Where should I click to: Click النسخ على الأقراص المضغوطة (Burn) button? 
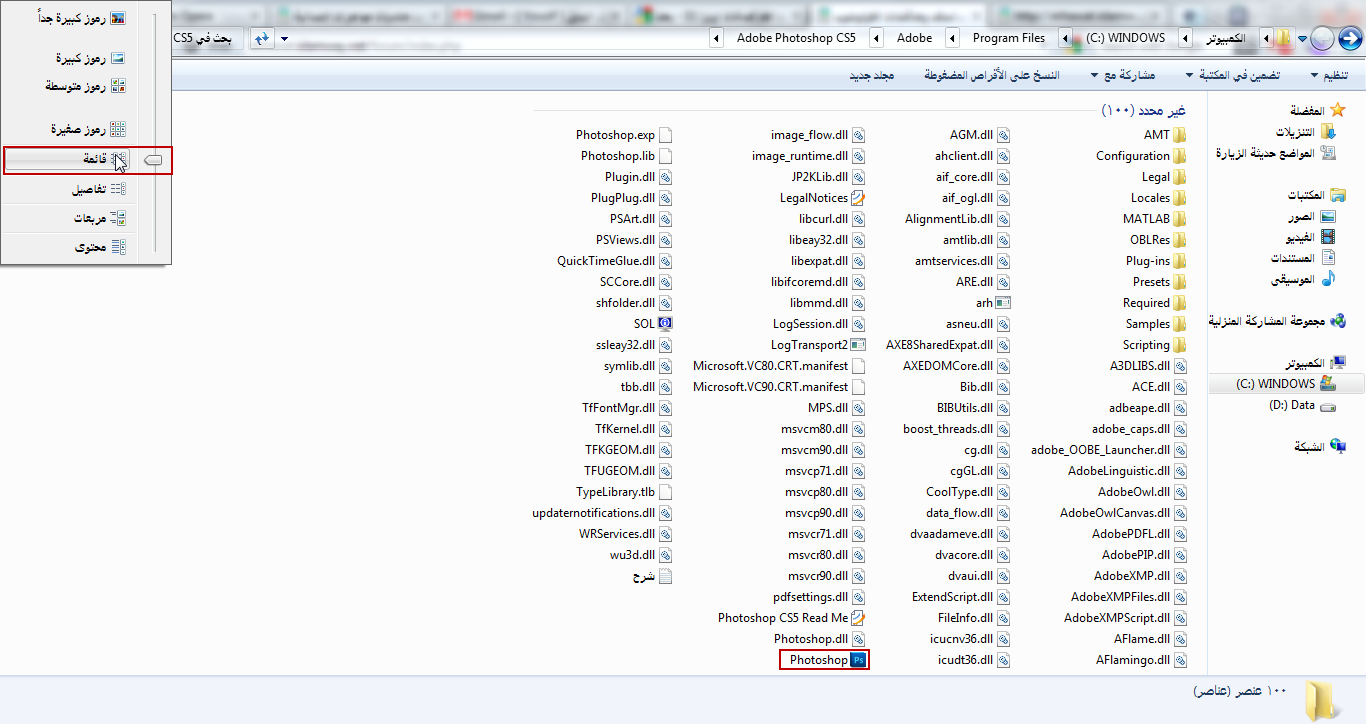992,76
